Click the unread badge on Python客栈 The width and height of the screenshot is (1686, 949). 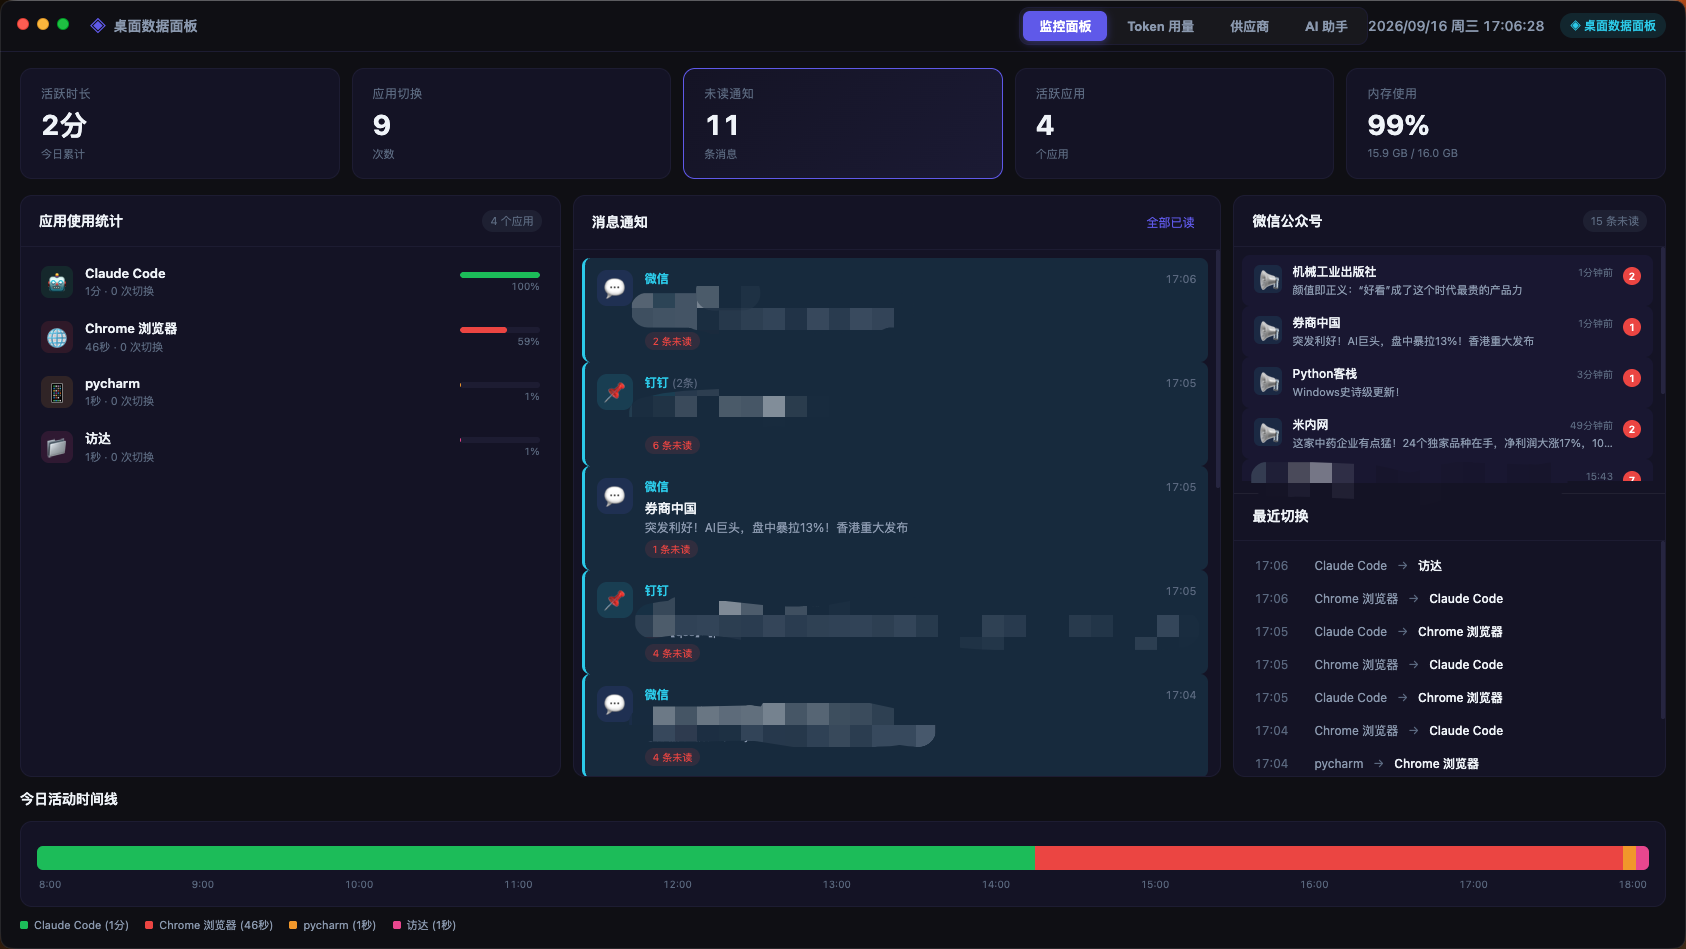tap(1632, 378)
